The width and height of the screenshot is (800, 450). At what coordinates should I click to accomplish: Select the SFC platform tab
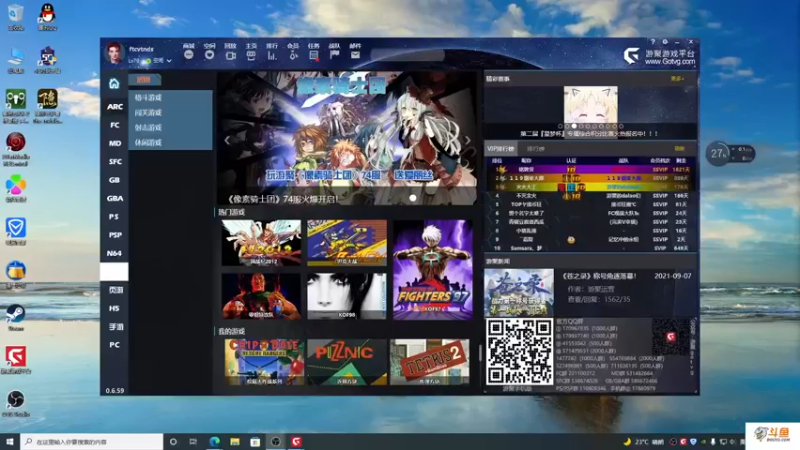tap(114, 162)
